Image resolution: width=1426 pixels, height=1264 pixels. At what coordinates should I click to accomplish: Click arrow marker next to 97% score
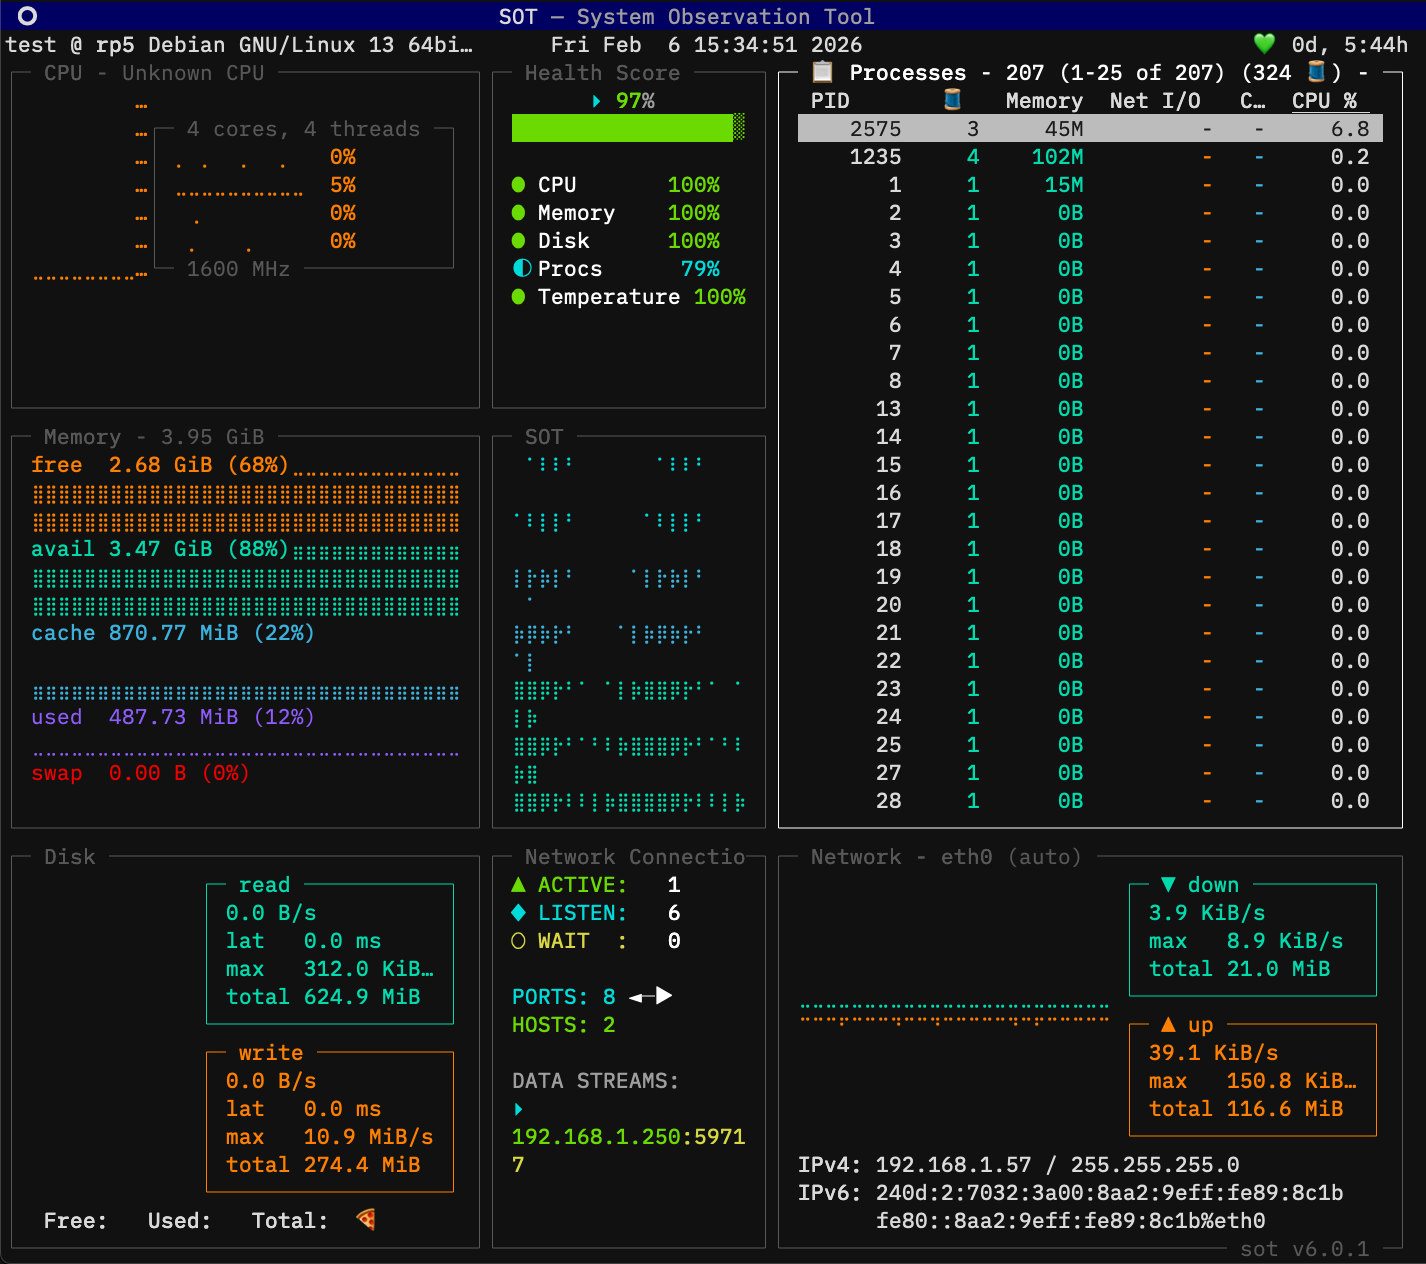[x=597, y=100]
